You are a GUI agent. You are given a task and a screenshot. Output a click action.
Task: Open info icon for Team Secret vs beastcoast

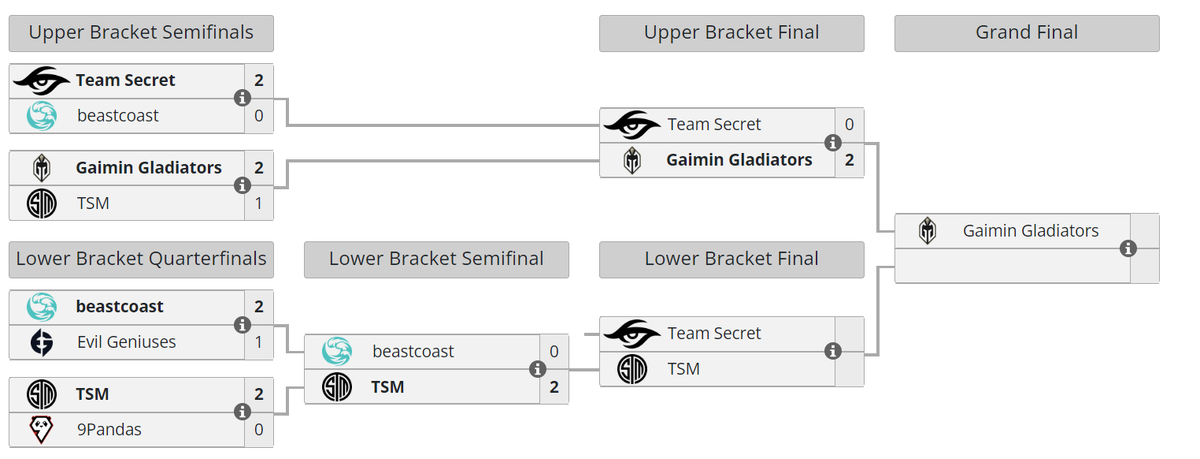tap(241, 98)
